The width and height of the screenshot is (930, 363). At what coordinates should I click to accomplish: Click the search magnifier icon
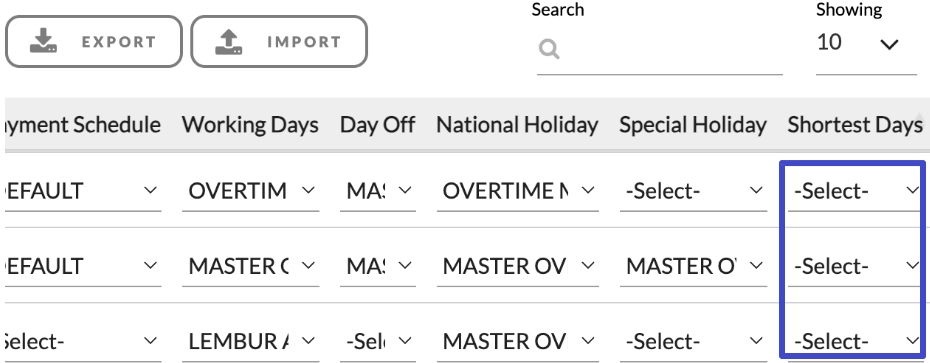point(549,49)
